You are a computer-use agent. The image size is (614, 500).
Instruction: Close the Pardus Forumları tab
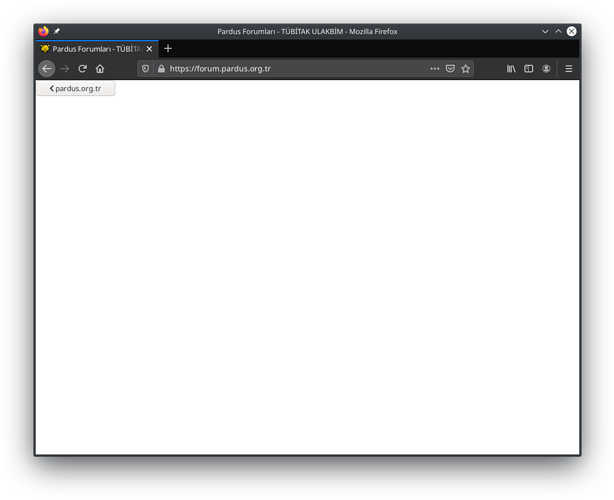point(149,49)
